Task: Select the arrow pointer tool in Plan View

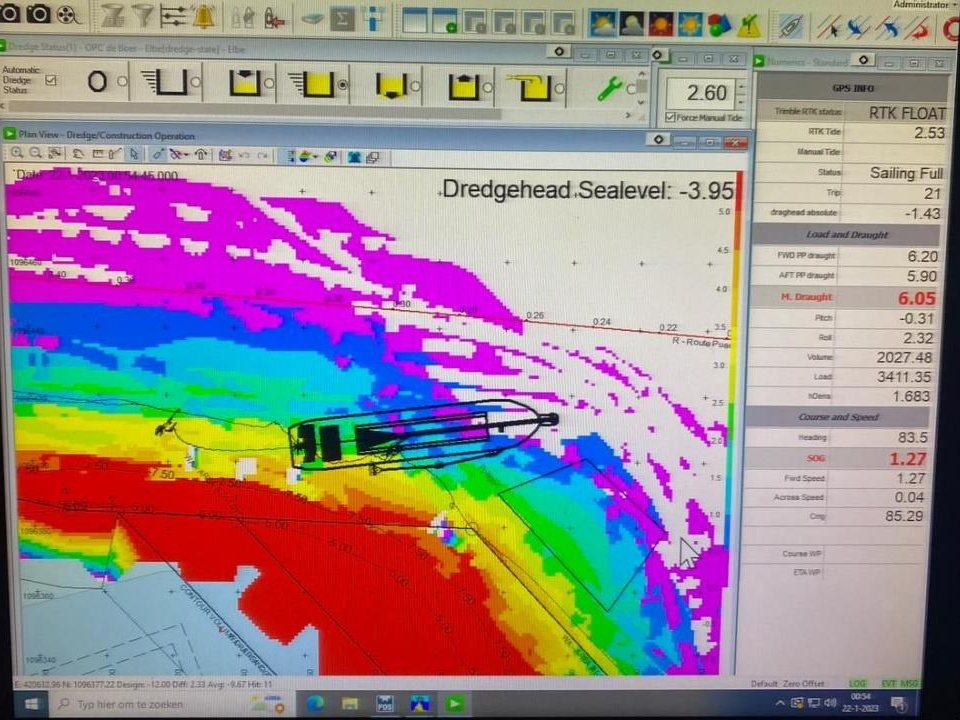Action: pyautogui.click(x=134, y=154)
